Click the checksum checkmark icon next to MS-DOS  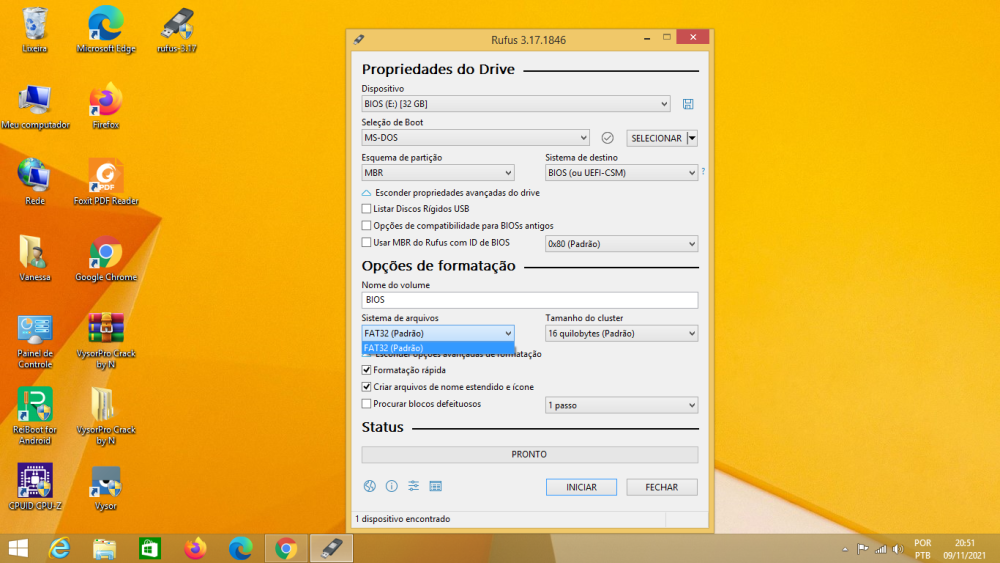[x=607, y=138]
